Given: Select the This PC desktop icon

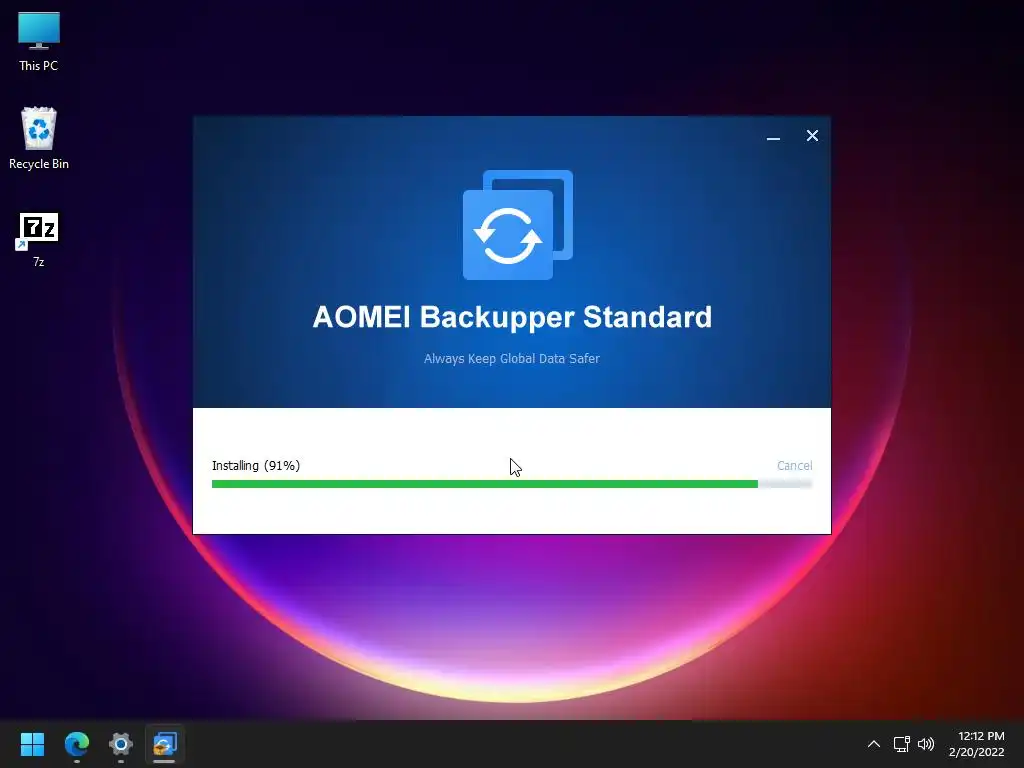Looking at the screenshot, I should coord(39,42).
